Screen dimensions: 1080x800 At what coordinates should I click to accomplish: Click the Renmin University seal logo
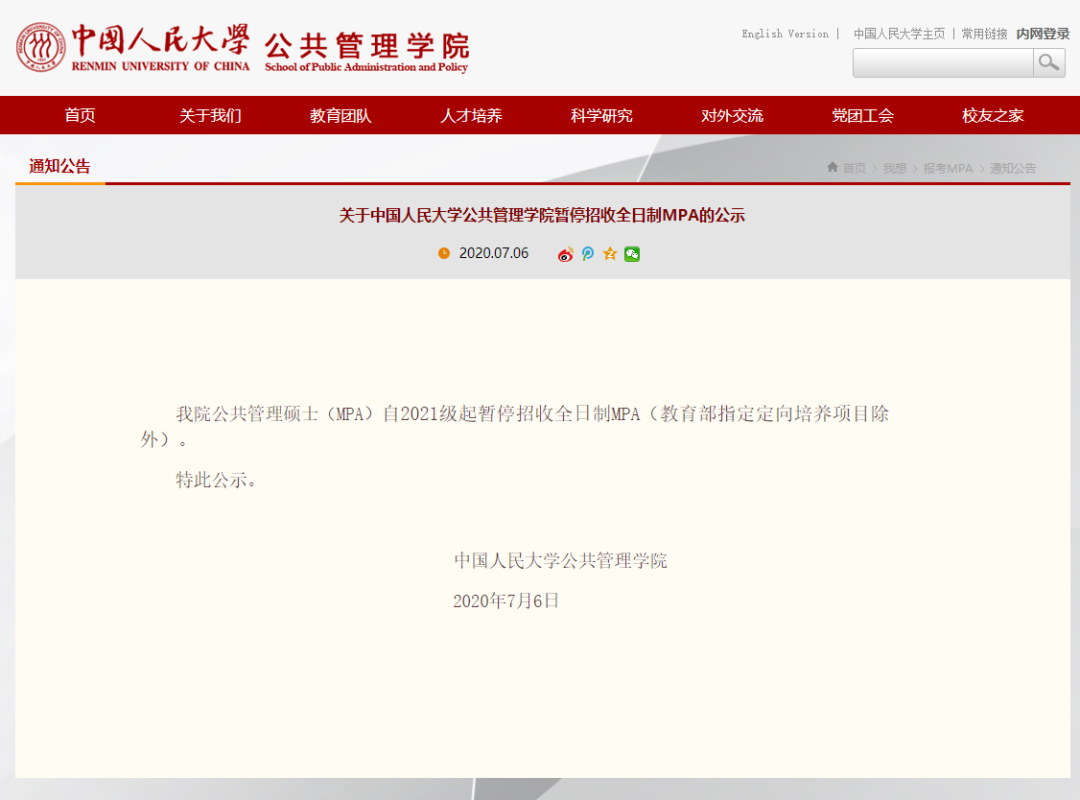[40, 45]
